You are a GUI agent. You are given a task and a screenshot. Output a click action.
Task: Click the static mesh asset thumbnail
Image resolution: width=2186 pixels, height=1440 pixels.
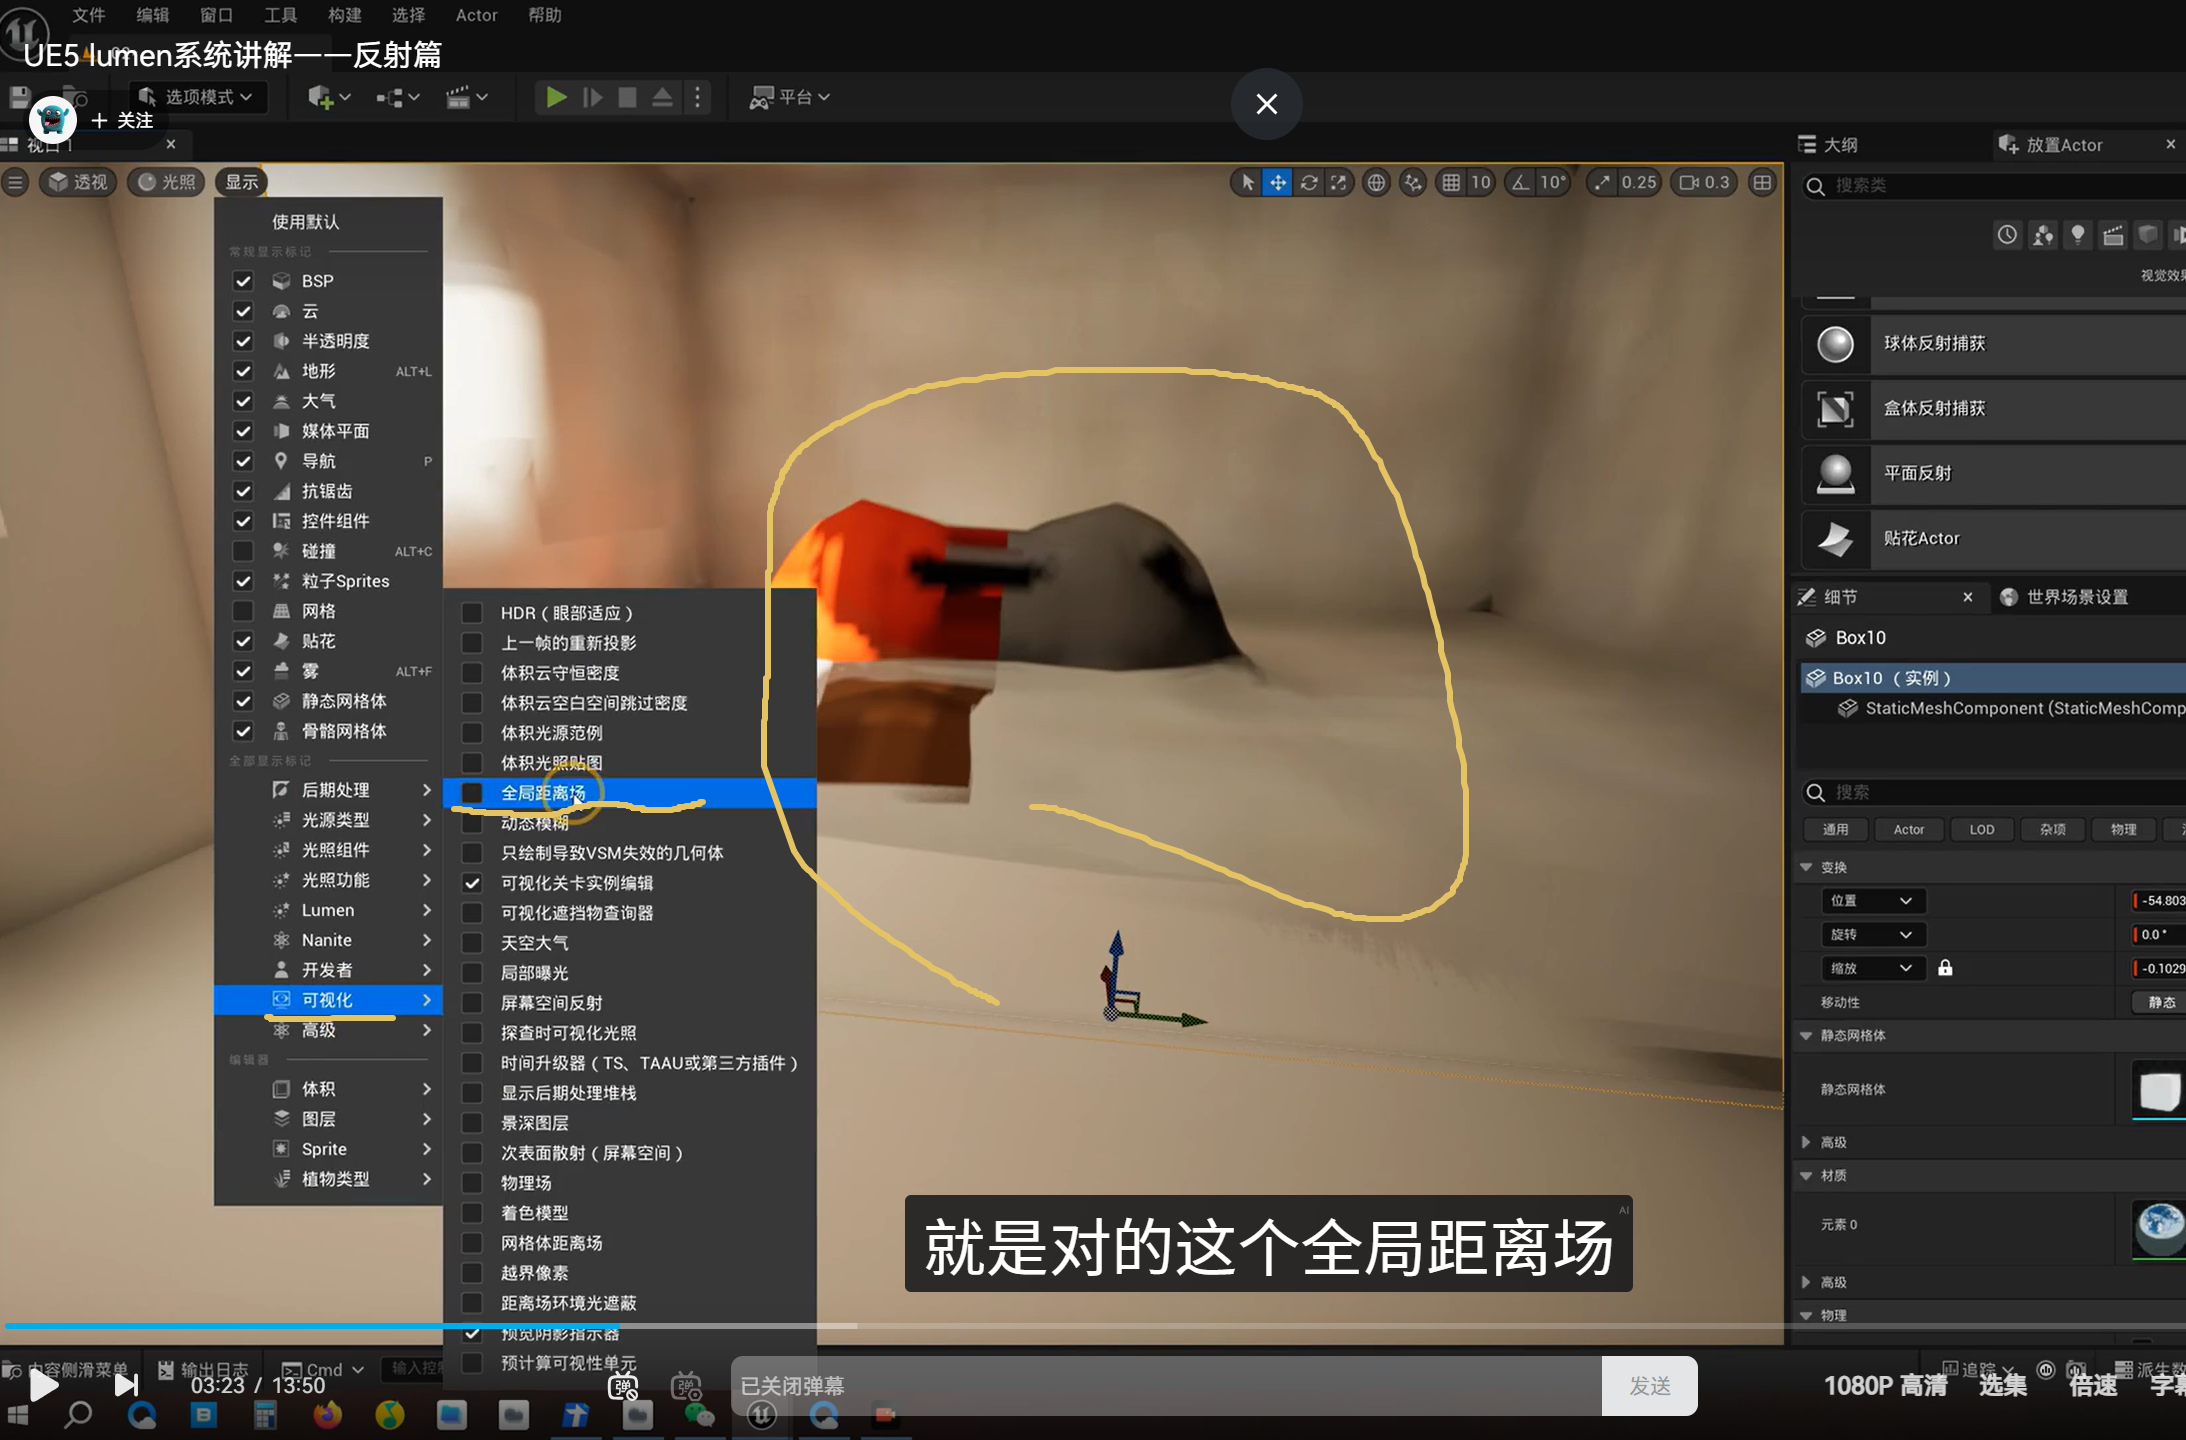(x=2158, y=1090)
